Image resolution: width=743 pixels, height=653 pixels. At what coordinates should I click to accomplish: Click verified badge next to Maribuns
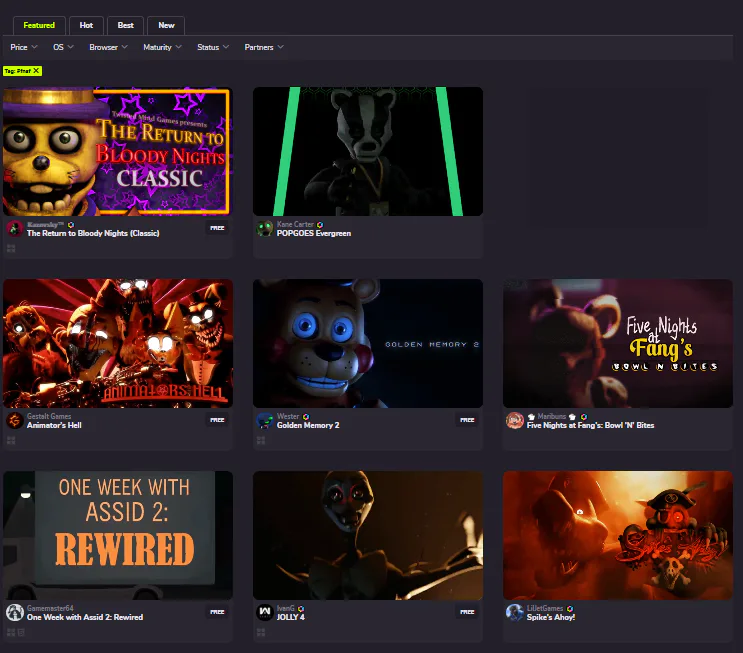584,417
